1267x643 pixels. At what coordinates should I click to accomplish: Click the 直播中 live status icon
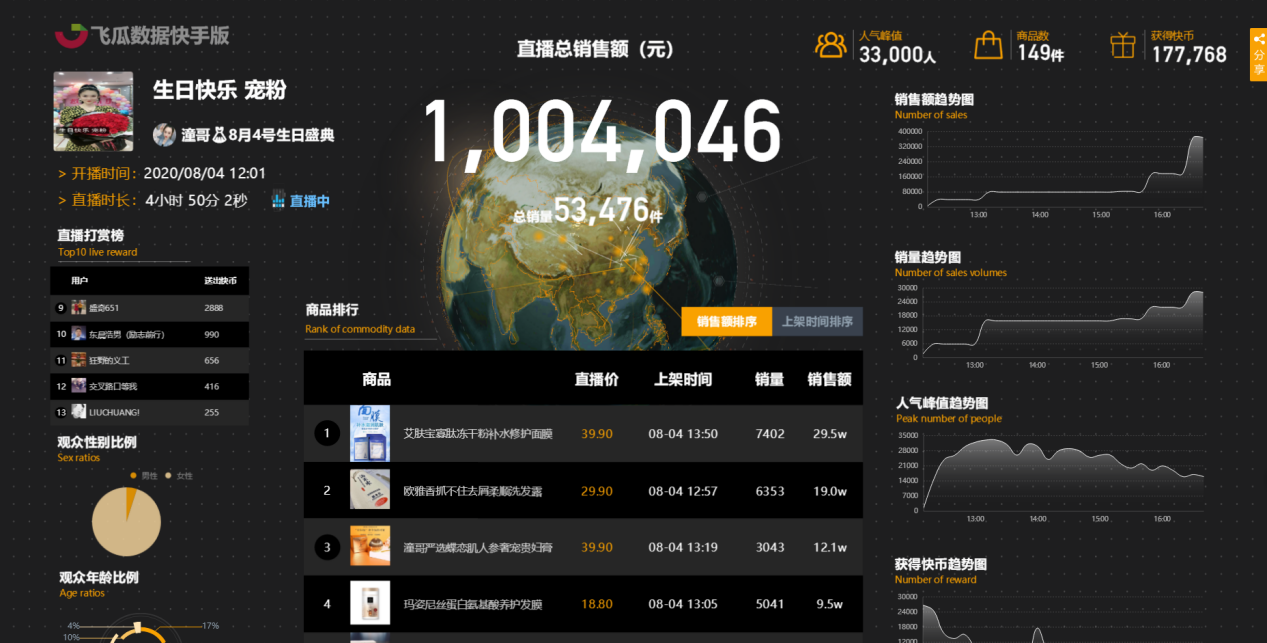click(278, 200)
